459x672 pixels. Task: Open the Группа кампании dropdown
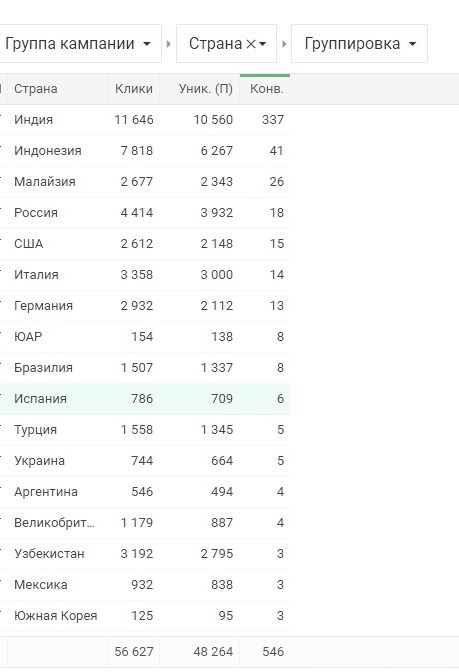(x=80, y=44)
